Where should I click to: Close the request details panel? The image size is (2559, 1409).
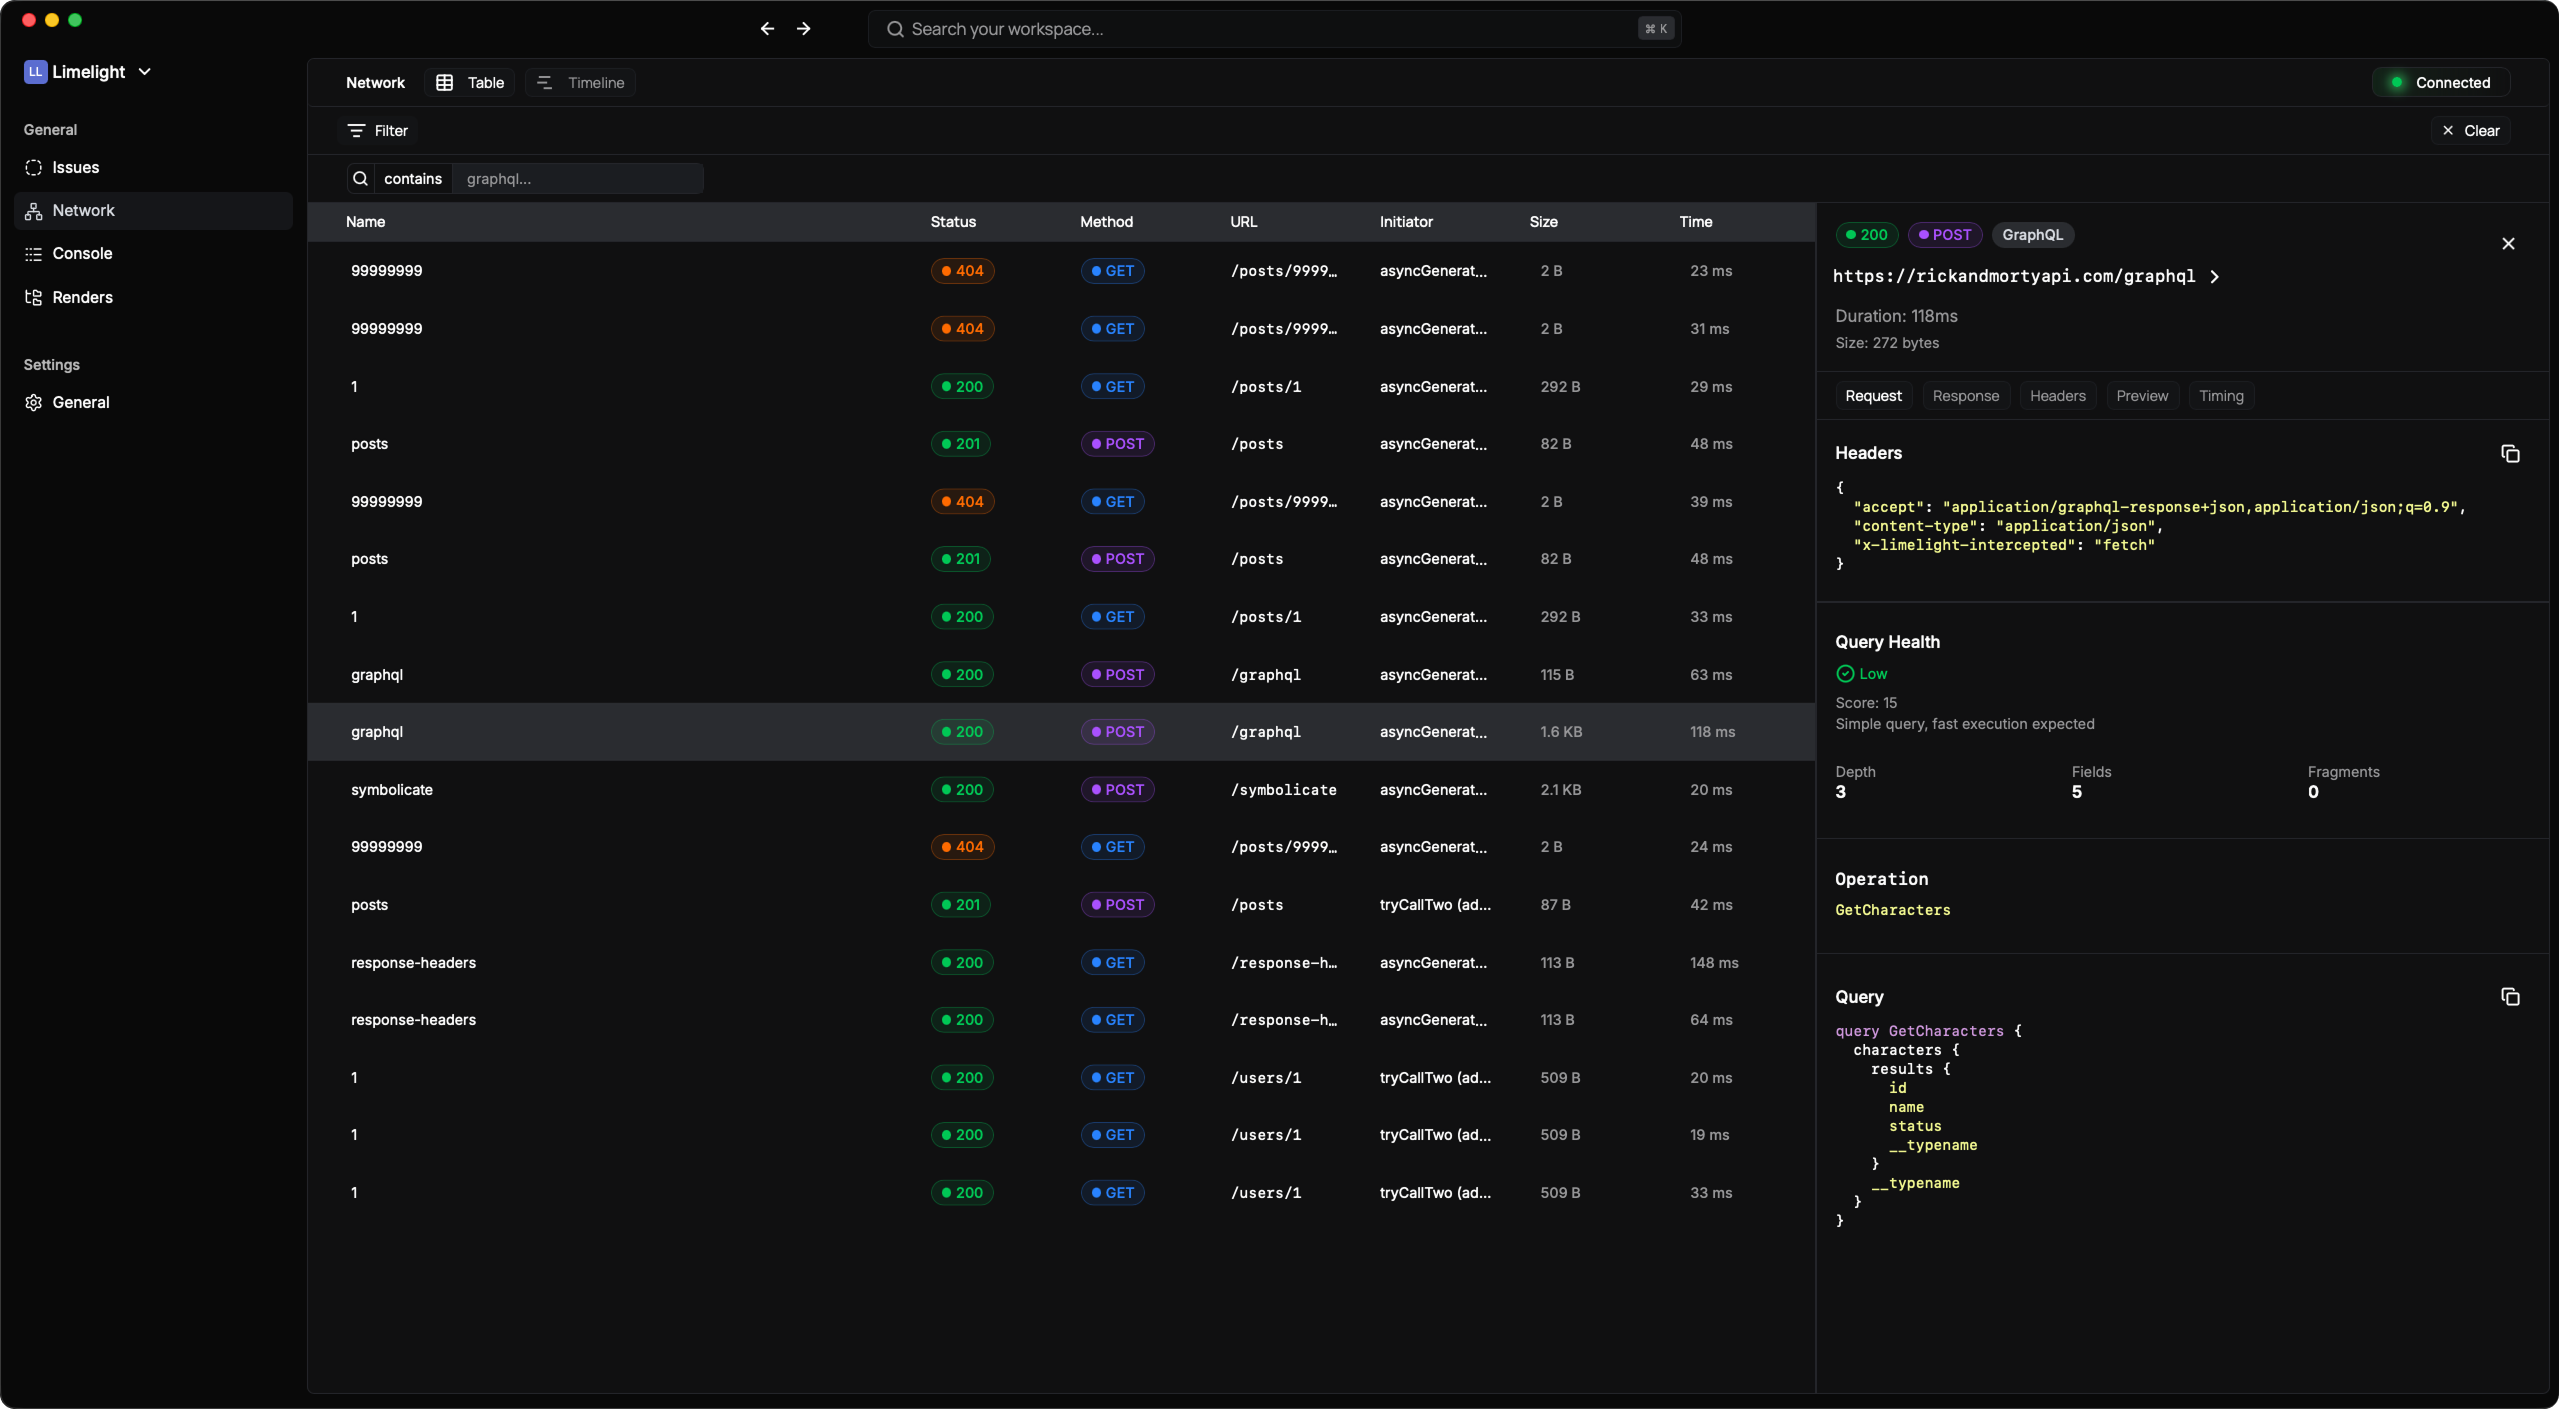(x=2507, y=243)
